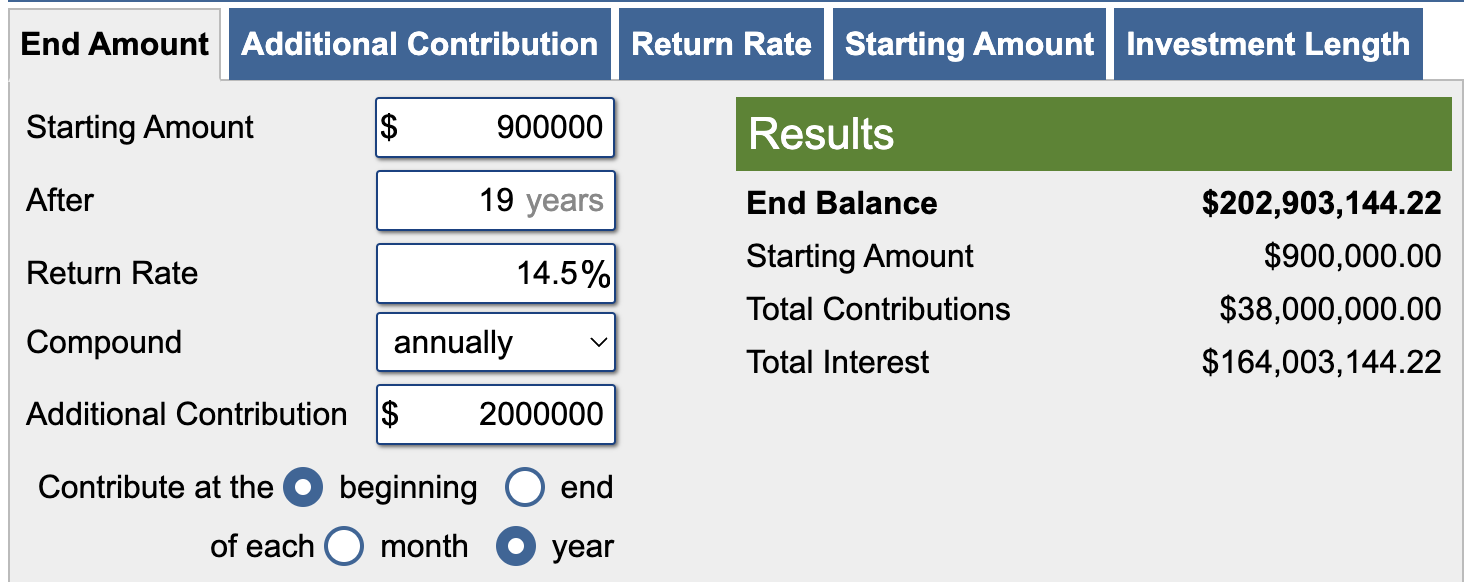Open the Return Rate tab
Viewport: 1466px width, 582px height.
click(721, 43)
